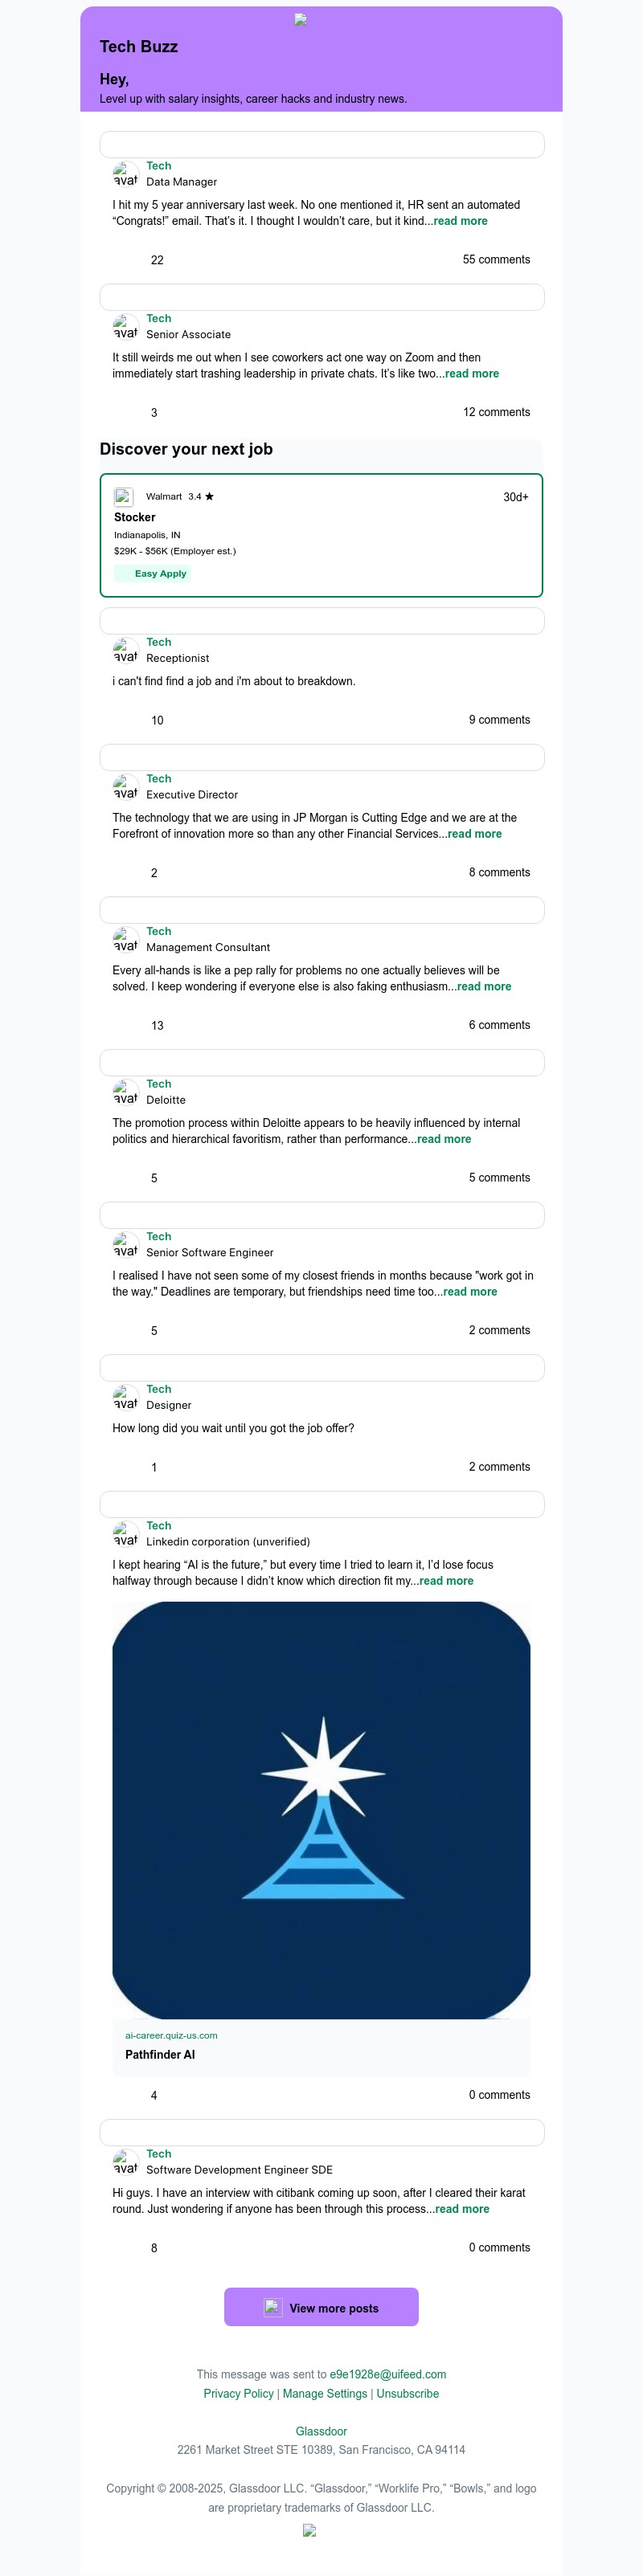
Task: Click the Executive Director post avatar
Action: click(x=125, y=787)
